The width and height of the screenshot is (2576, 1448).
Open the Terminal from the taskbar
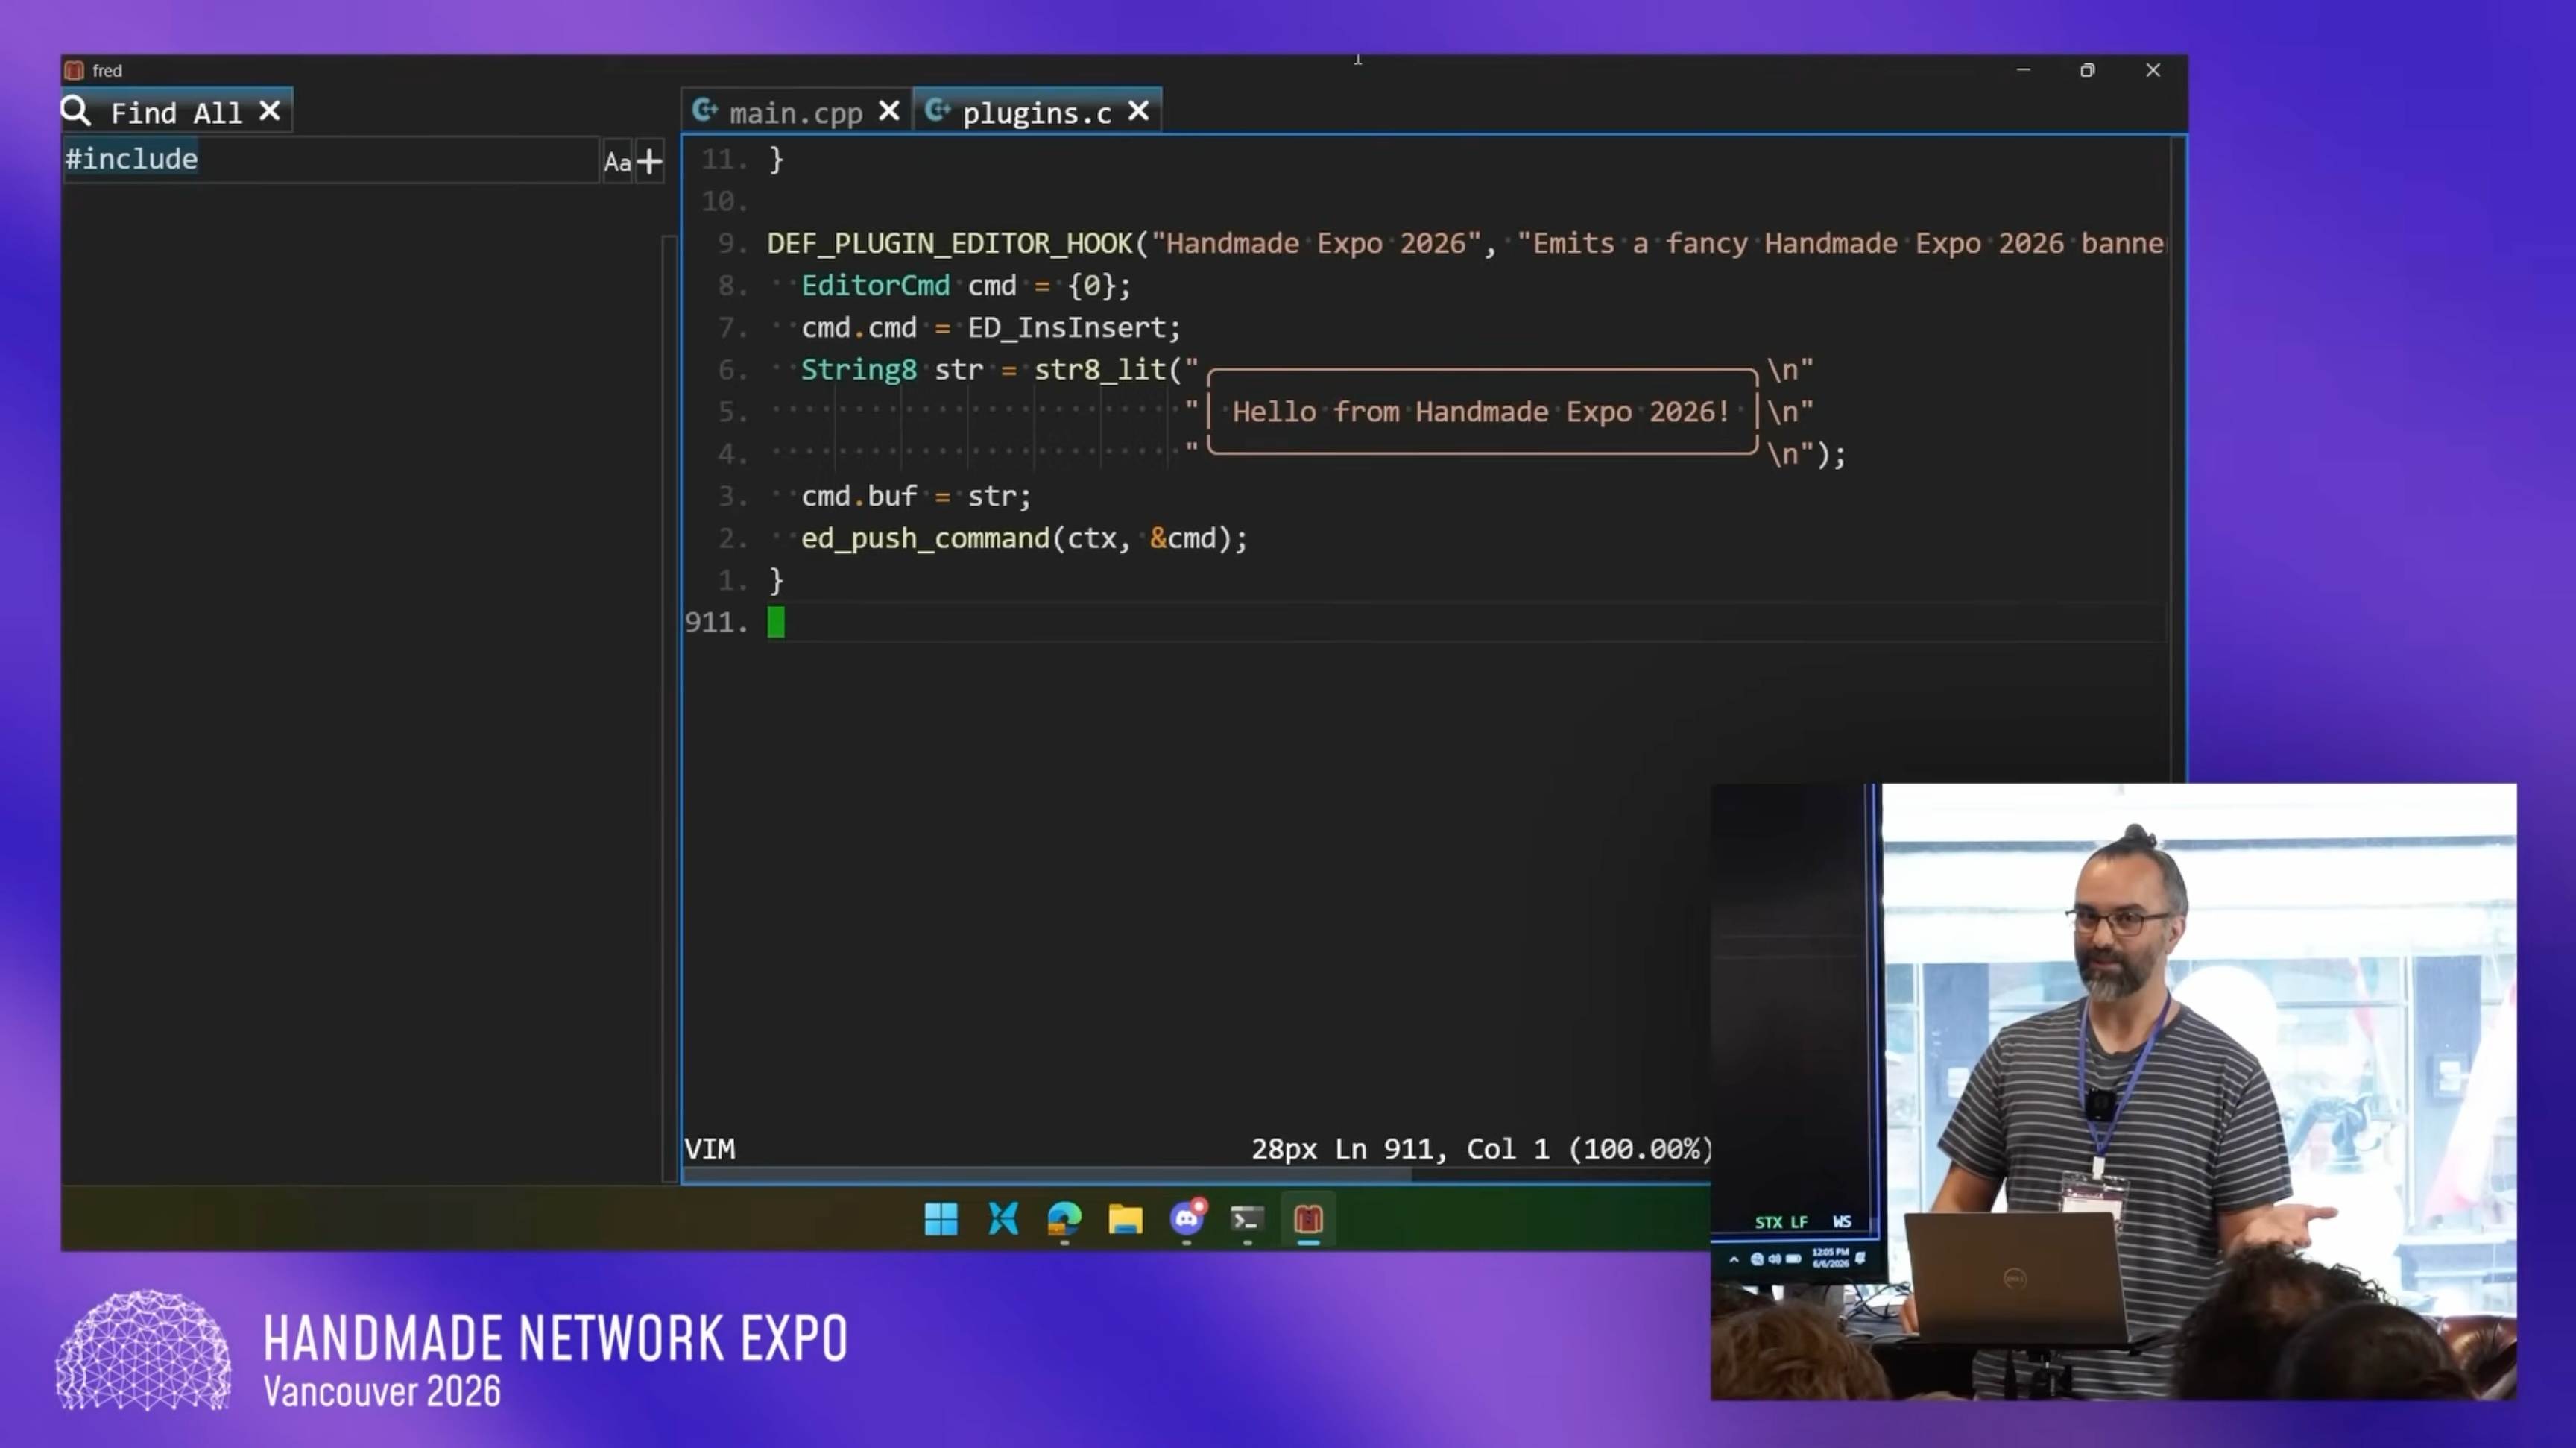click(x=1247, y=1219)
